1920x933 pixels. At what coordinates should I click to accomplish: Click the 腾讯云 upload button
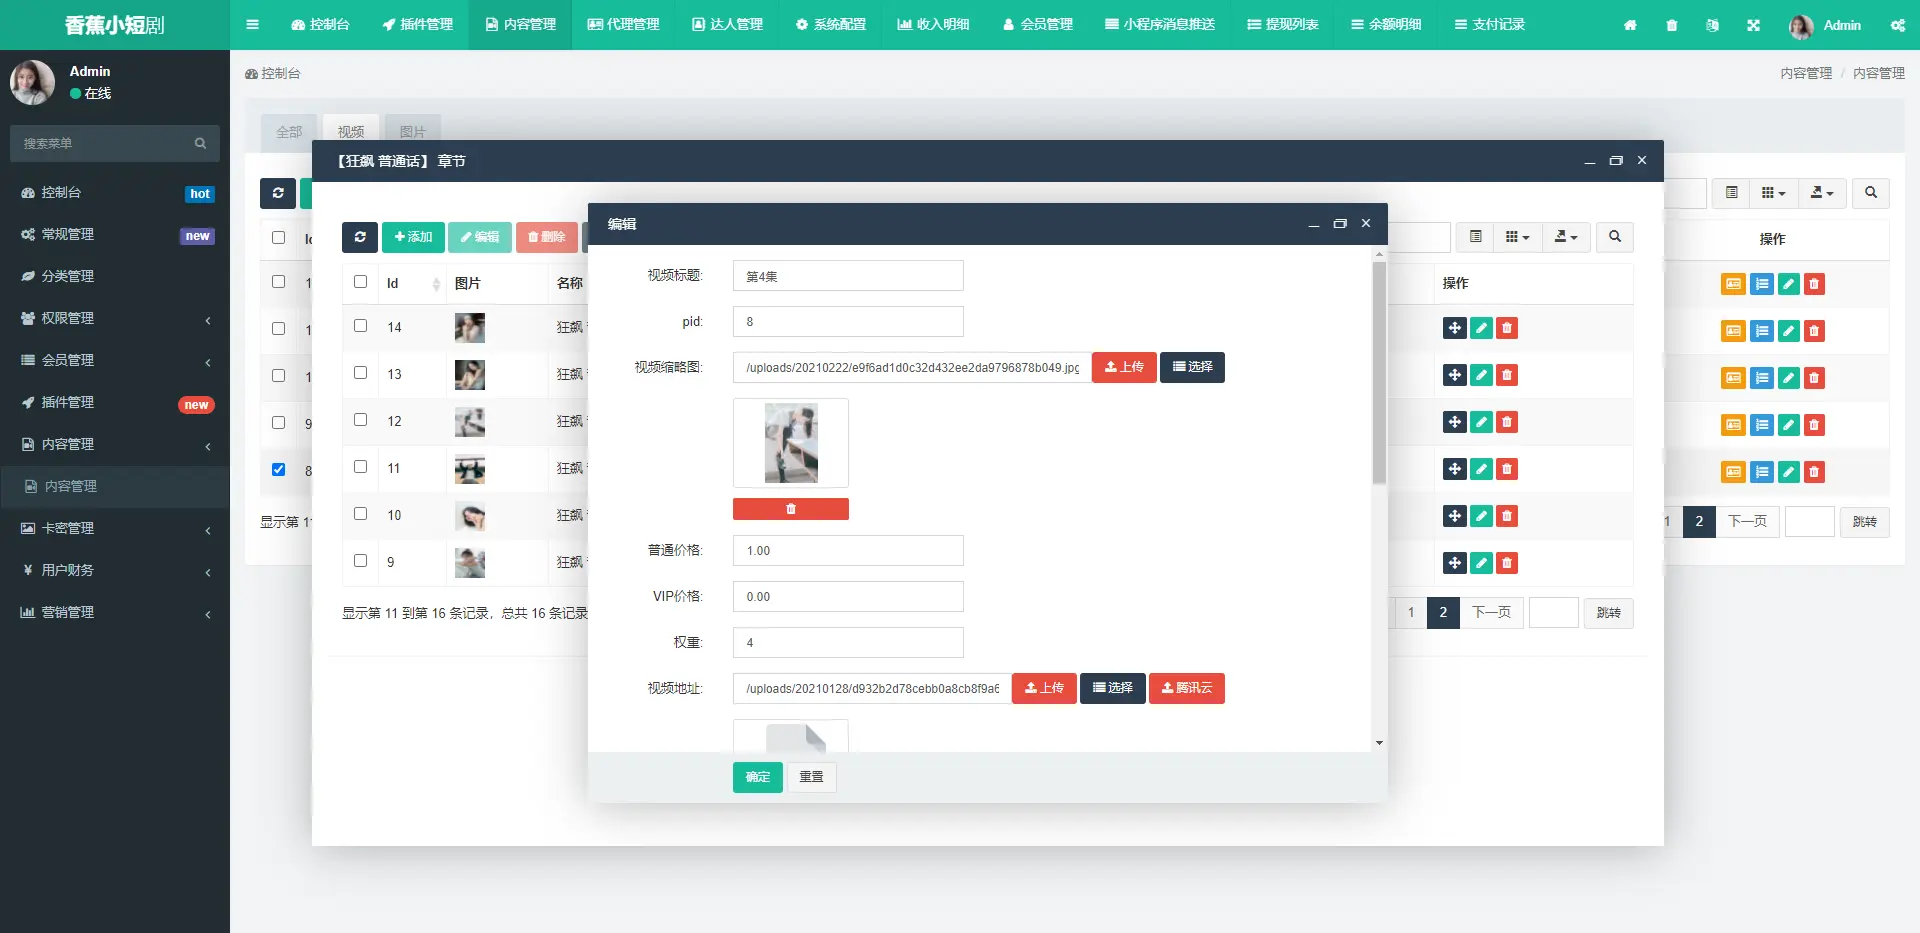pos(1186,688)
